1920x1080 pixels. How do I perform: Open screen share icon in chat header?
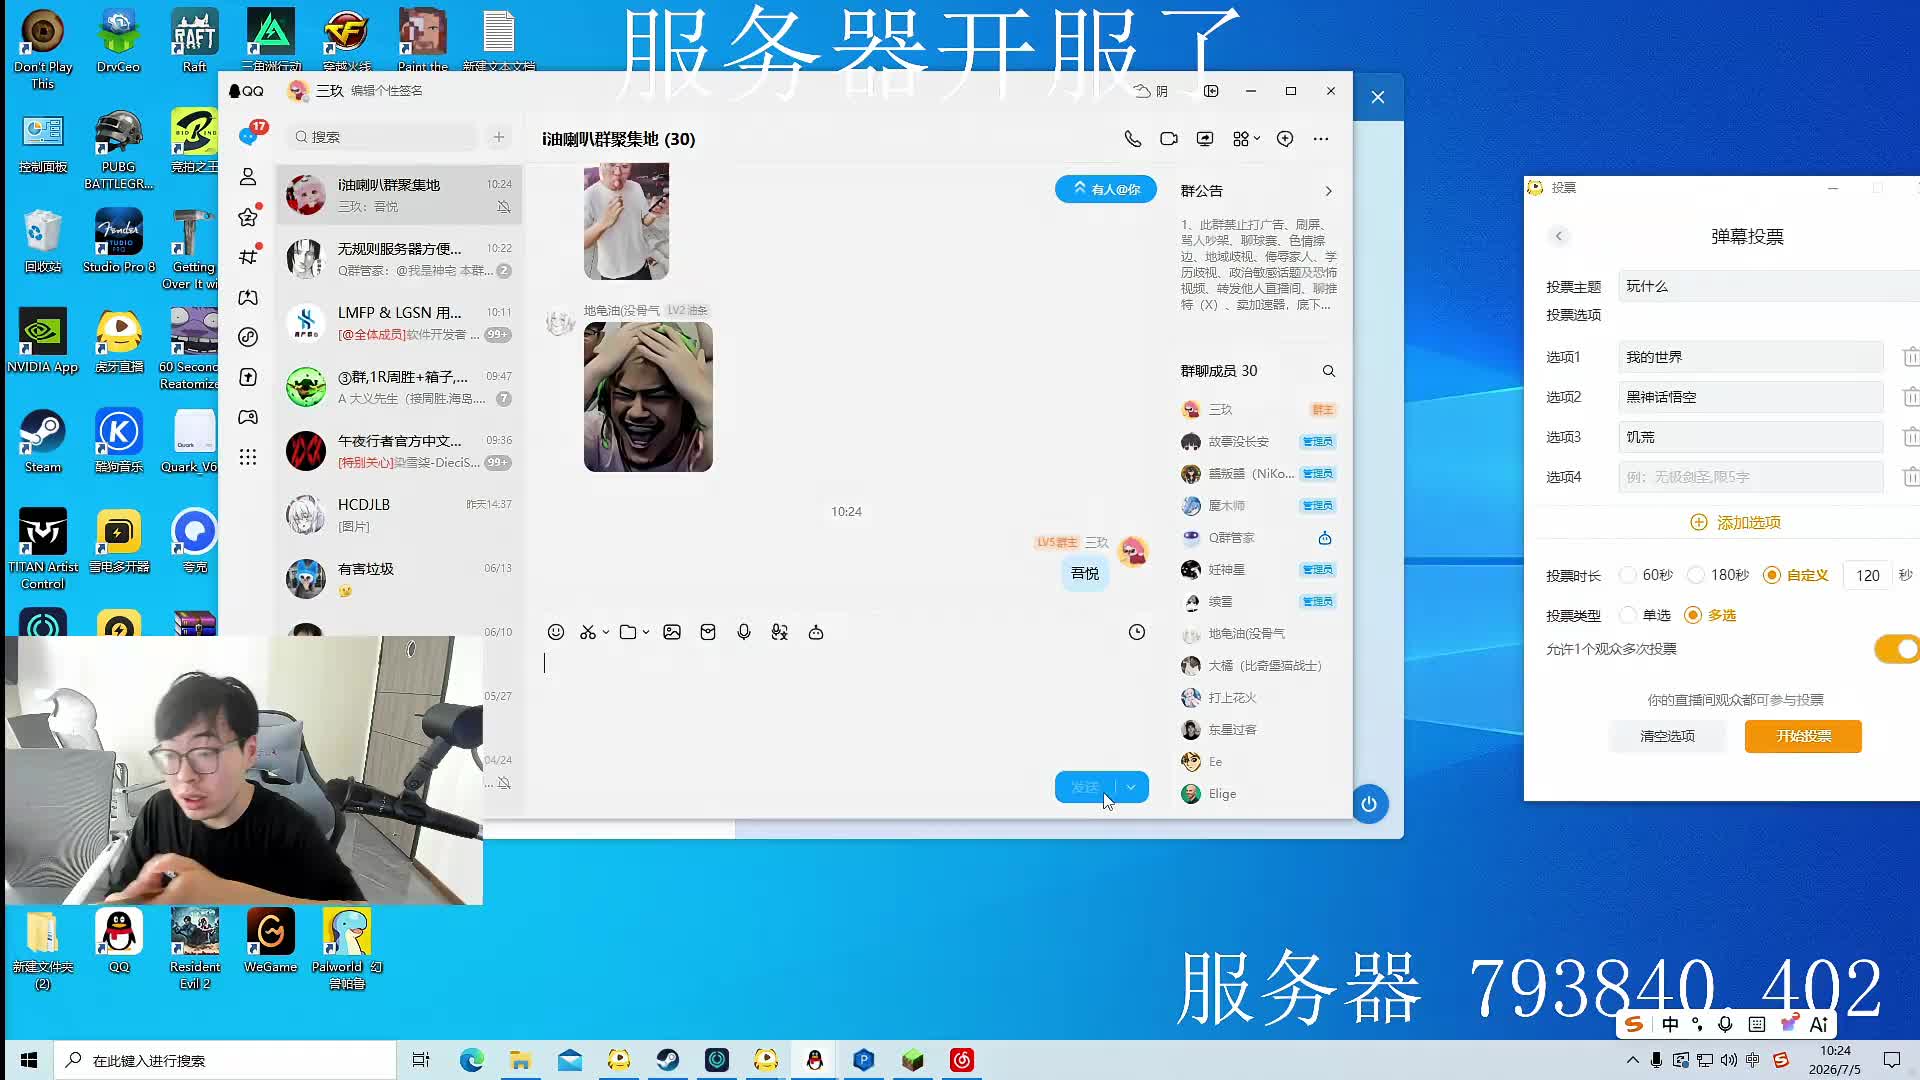1205,139
